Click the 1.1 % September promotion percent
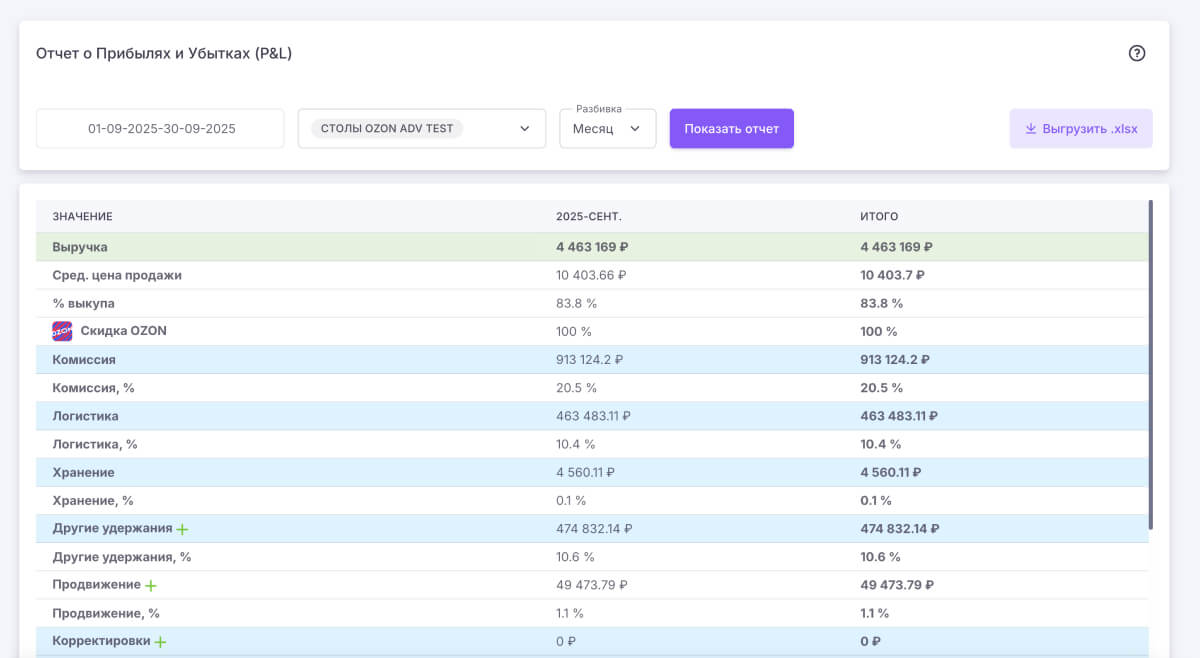This screenshot has width=1200, height=658. tap(570, 613)
